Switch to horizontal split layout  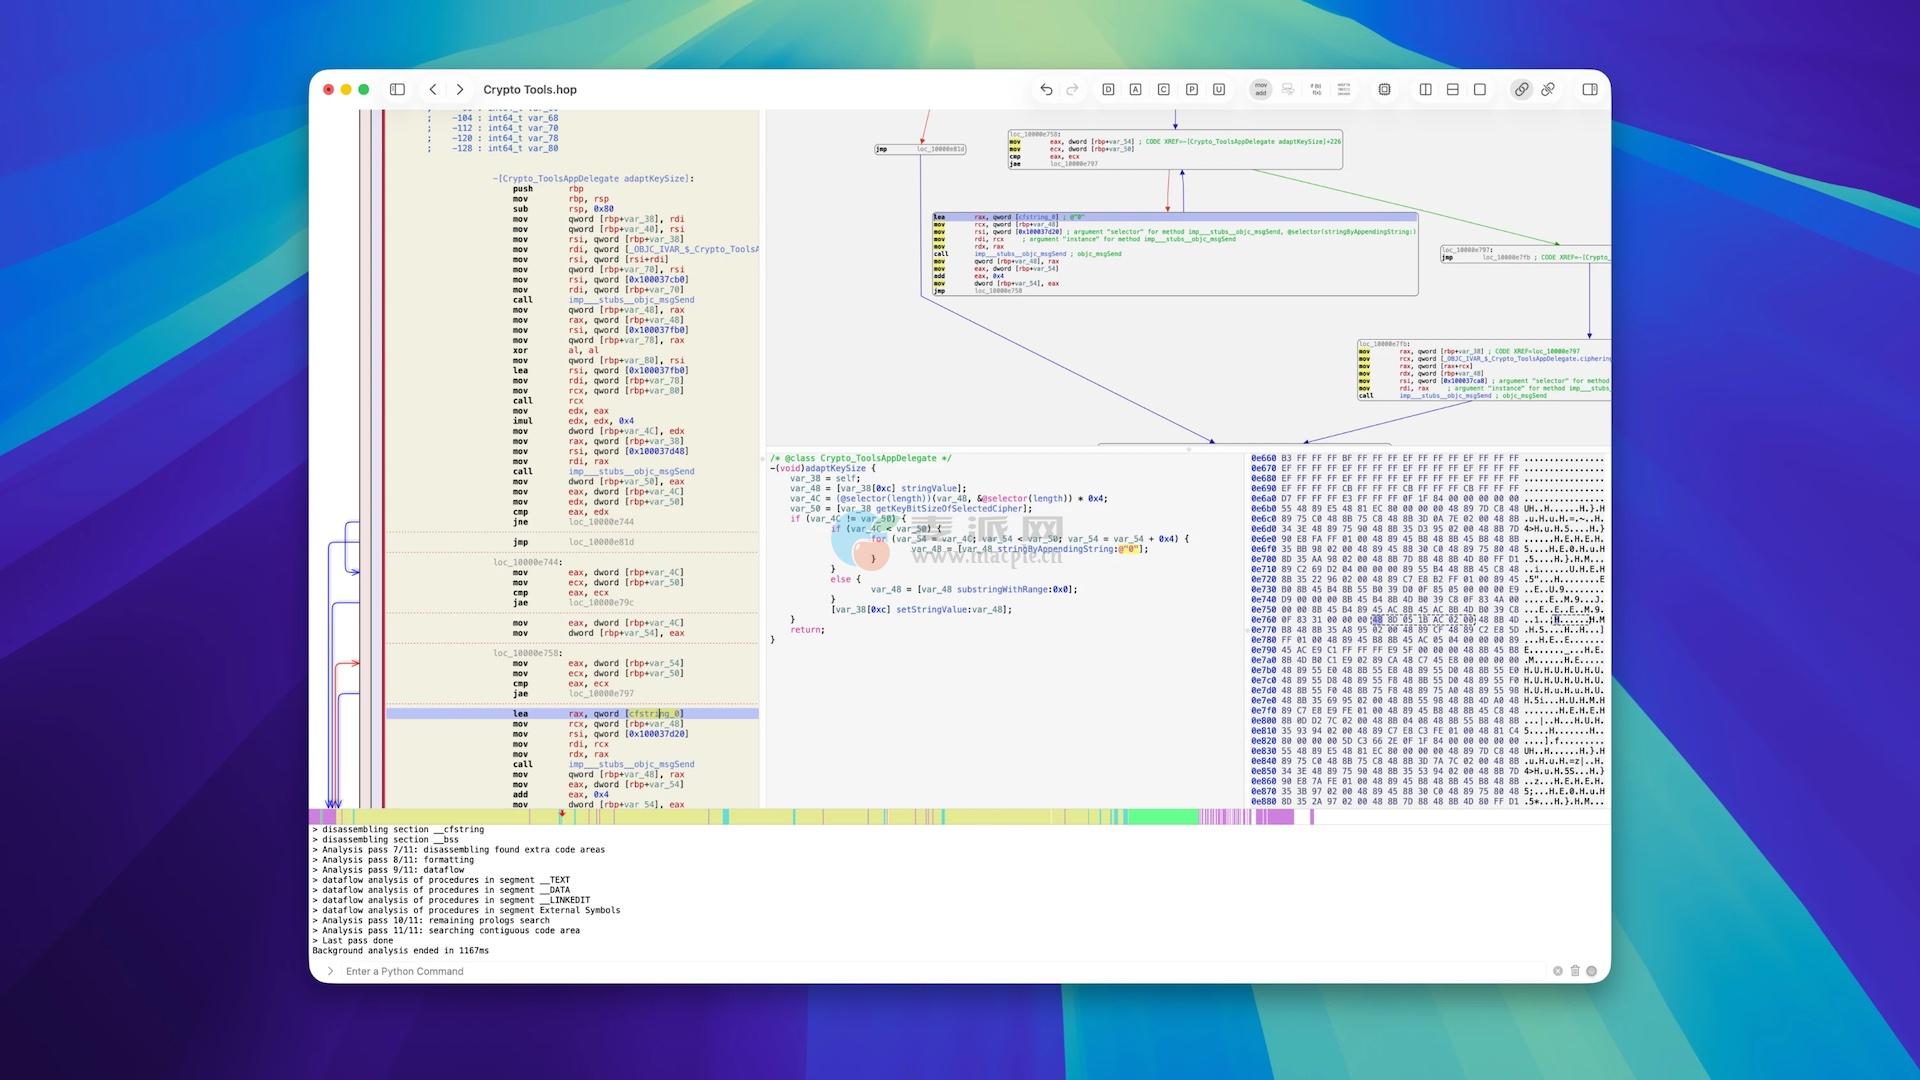coord(1452,90)
